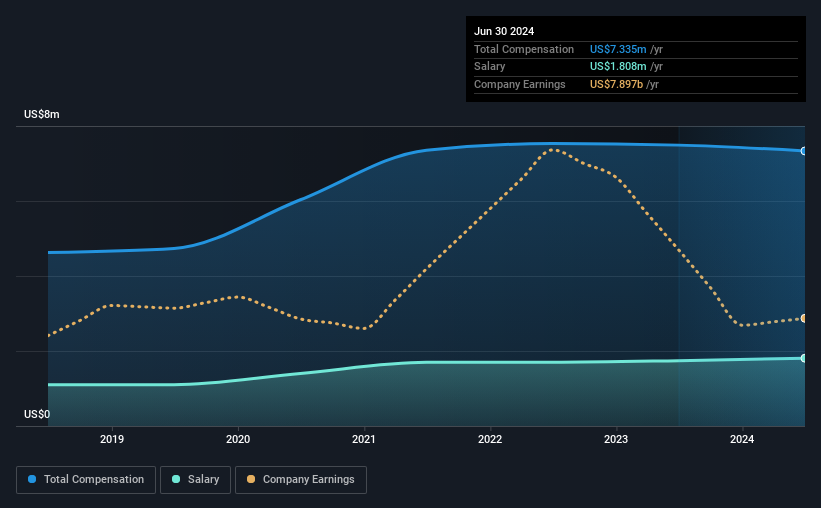
Task: Select the 2023 axis label
Action: tap(616, 439)
